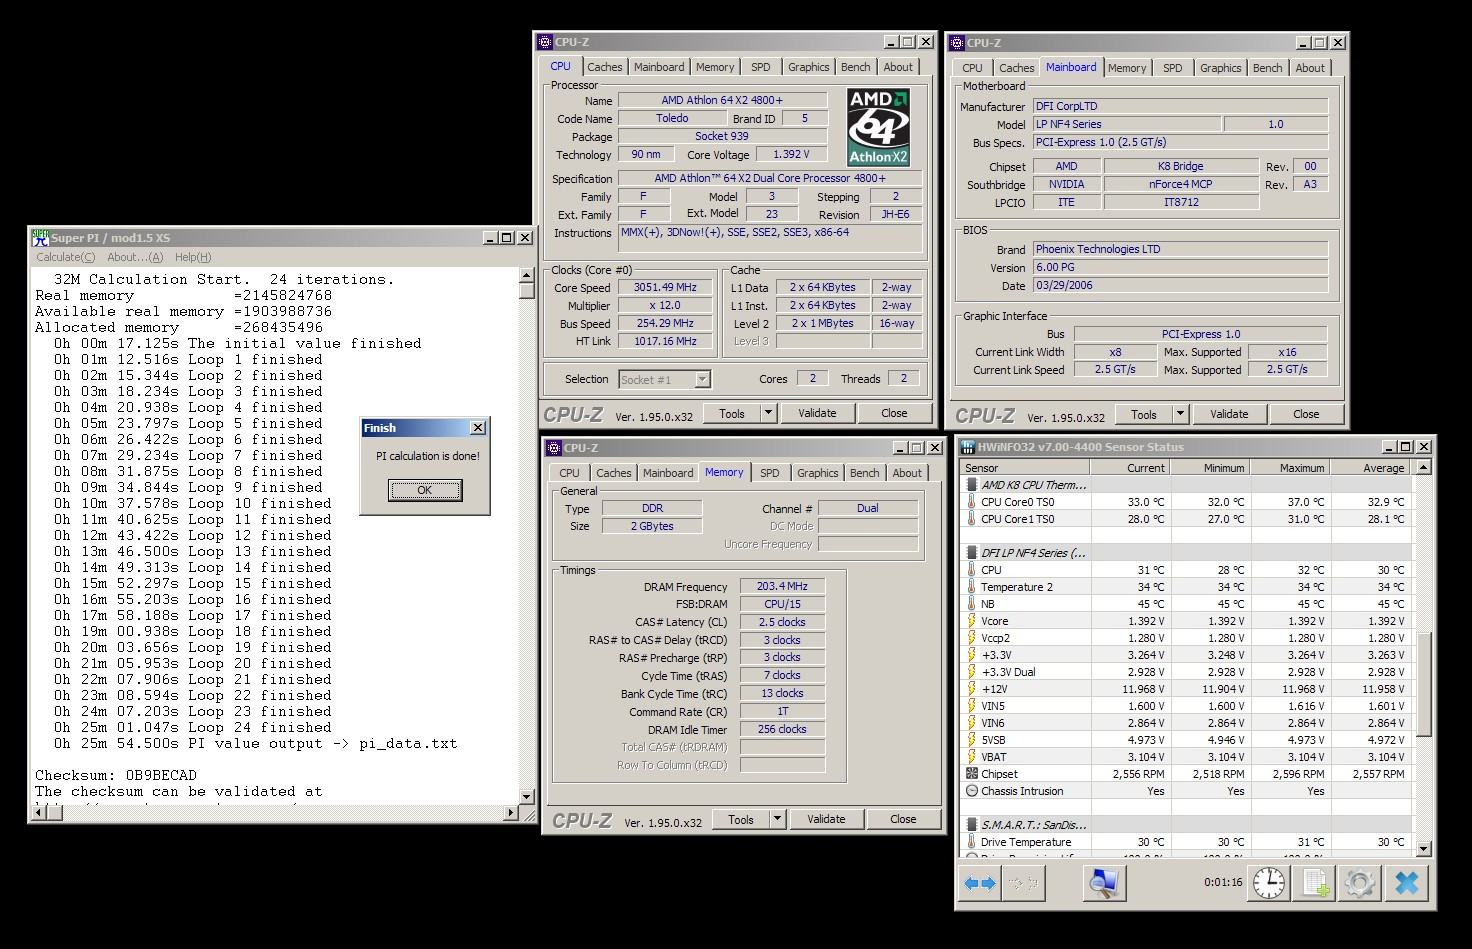Click Close button in CPU-Z Memory window
Screen dimensions: 1472x949
[903, 819]
